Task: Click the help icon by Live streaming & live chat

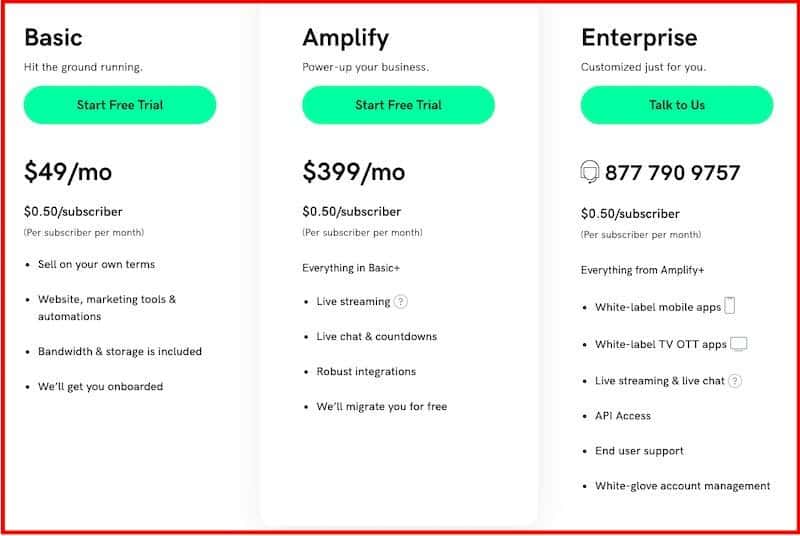Action: tap(735, 381)
